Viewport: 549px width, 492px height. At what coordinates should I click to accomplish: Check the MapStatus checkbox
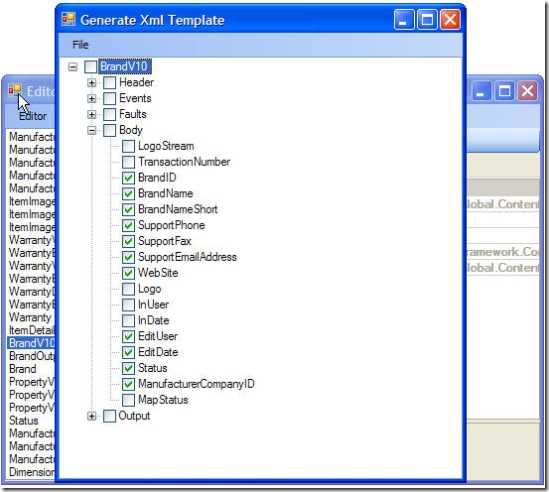128,400
